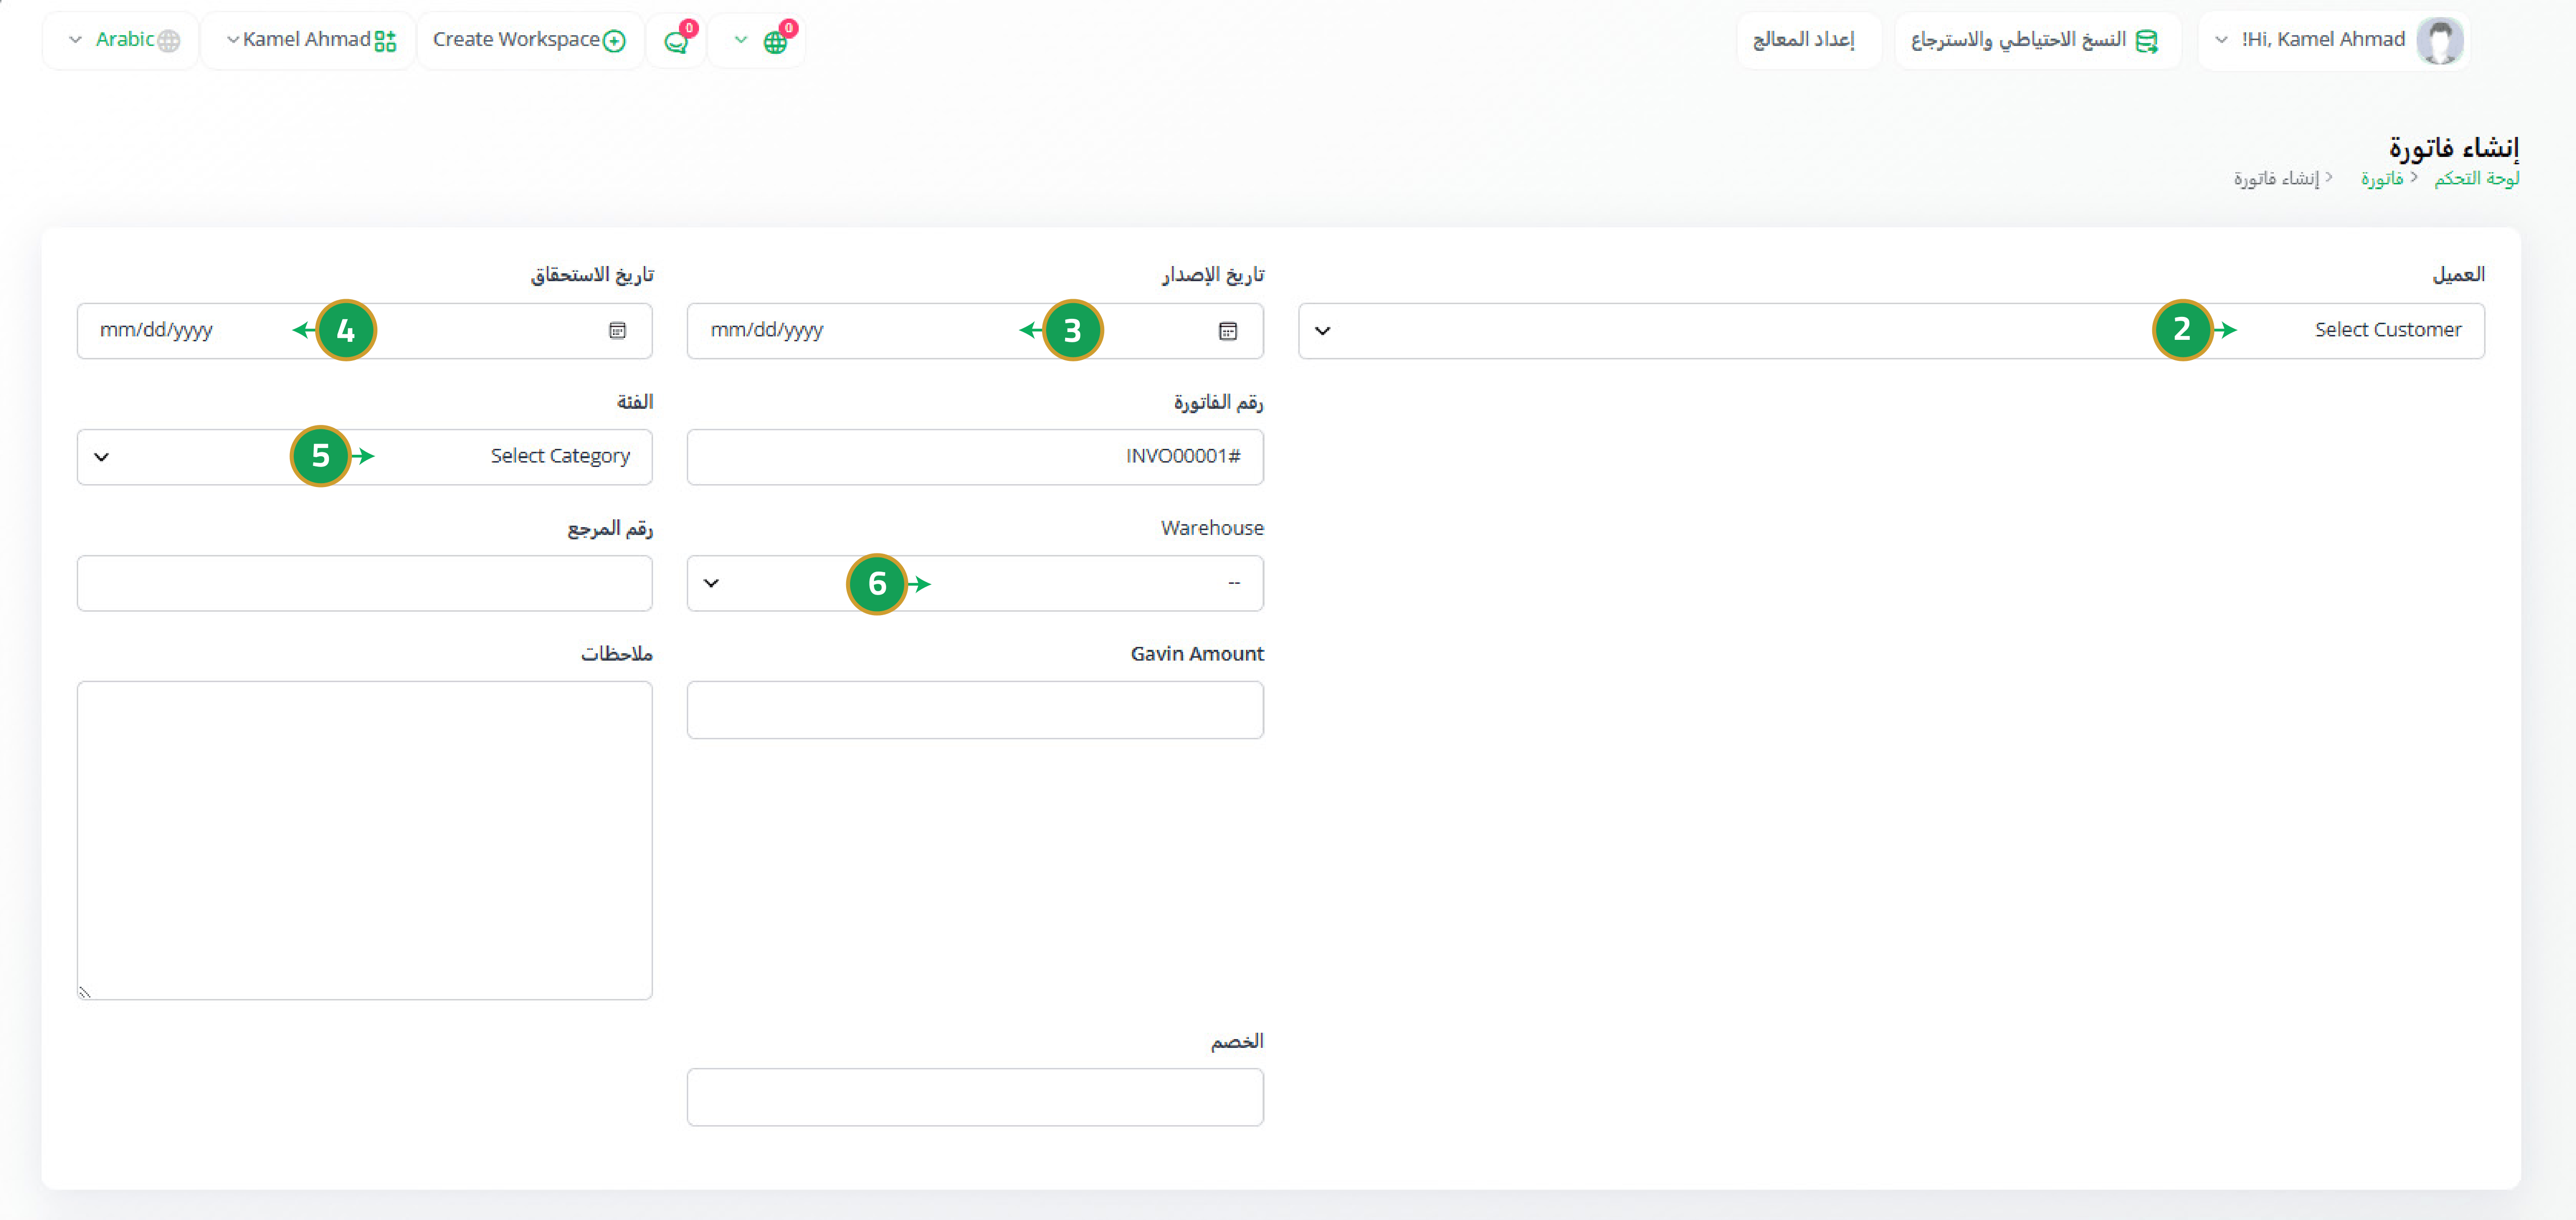Click the Warehouse field label
The width and height of the screenshot is (2576, 1220).
(x=1212, y=528)
